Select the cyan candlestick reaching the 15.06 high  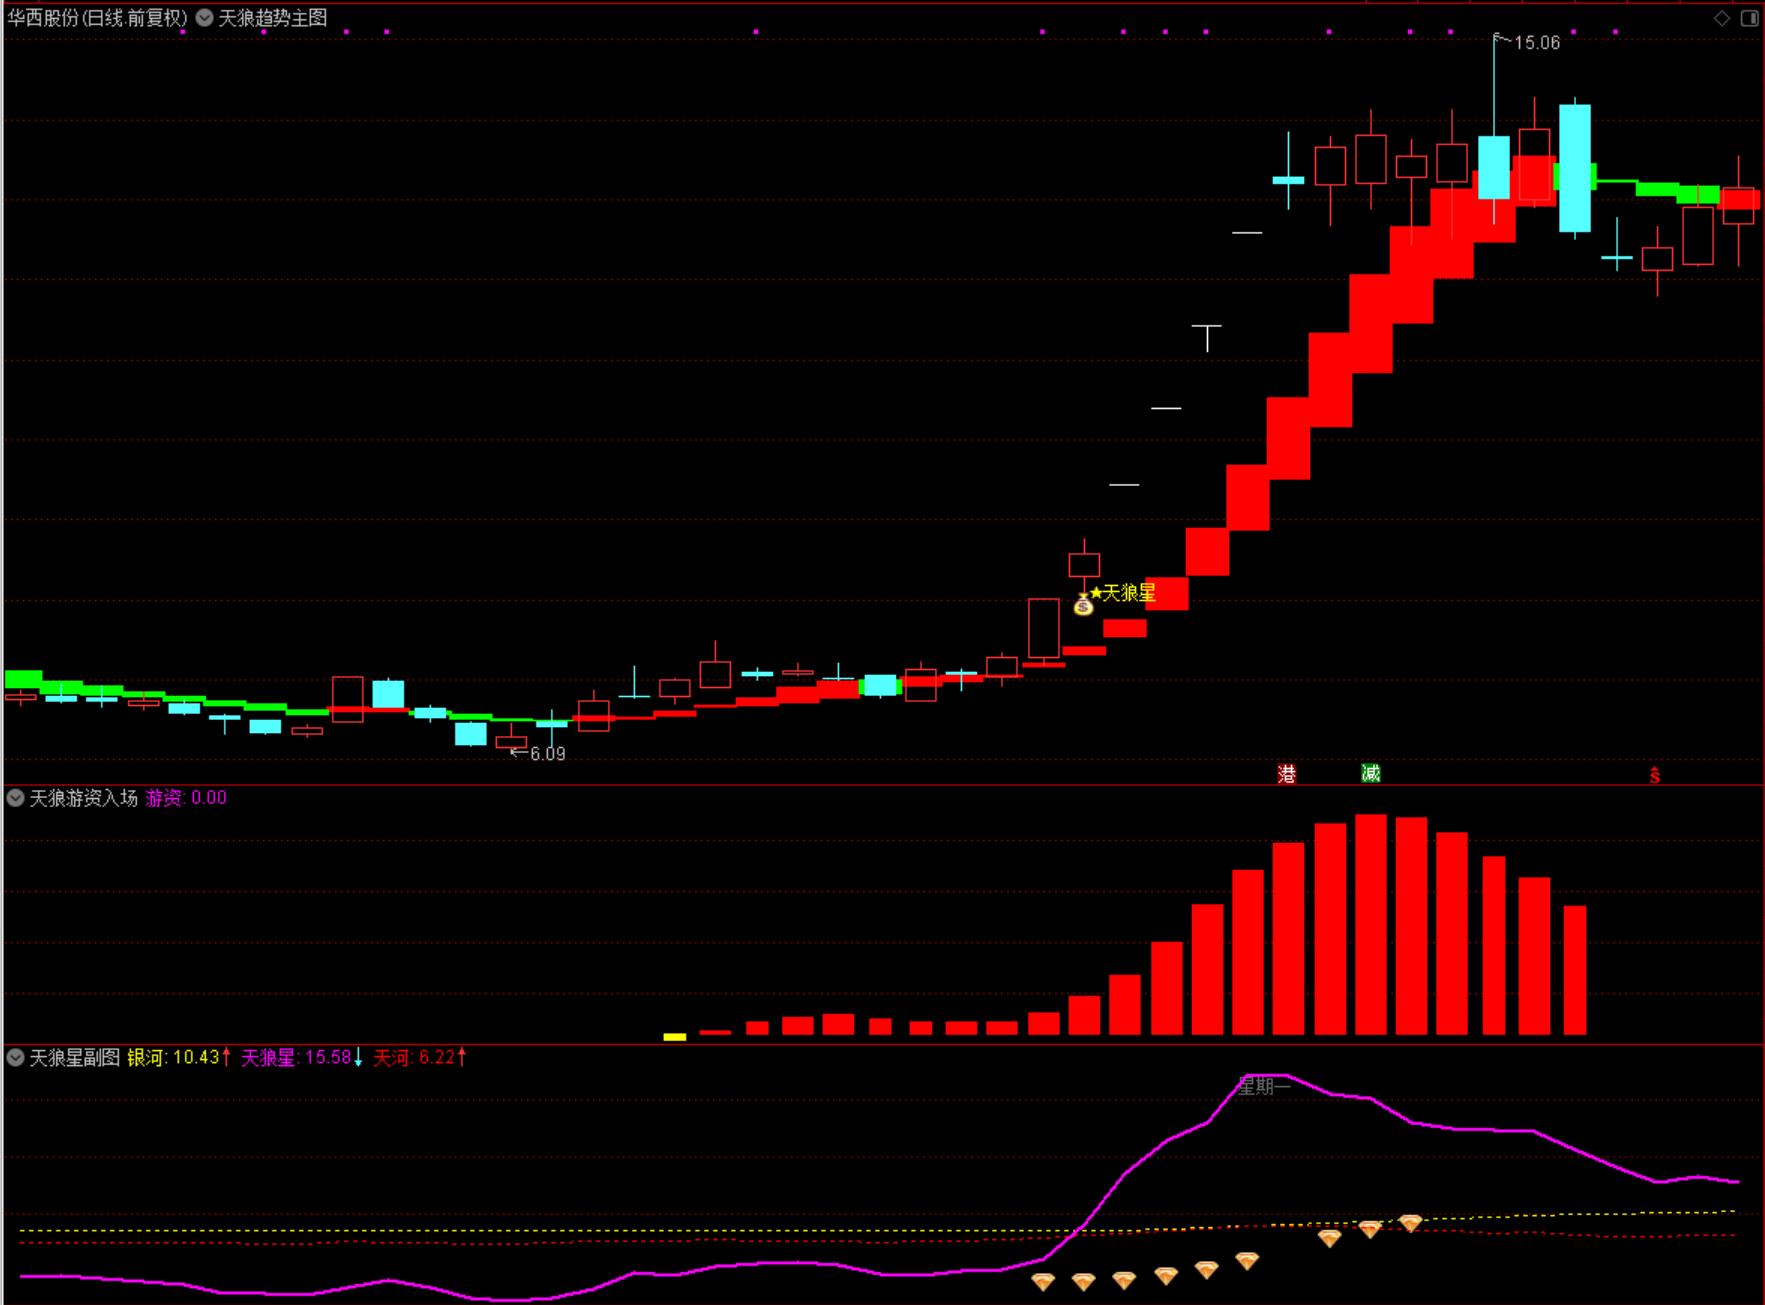coord(1494,167)
